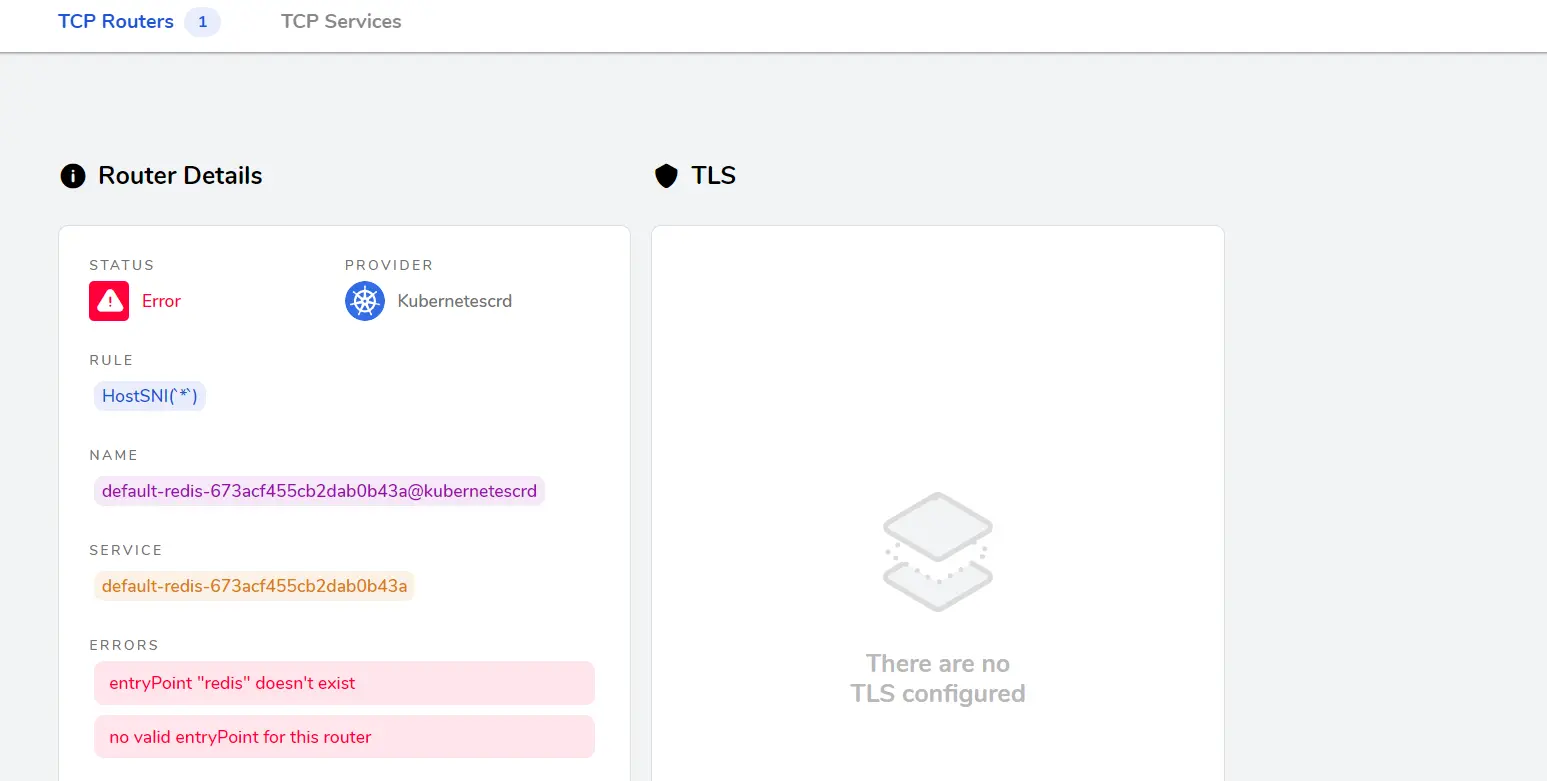1547x781 pixels.
Task: Click the empty TLS layers illustration
Action: 938,551
